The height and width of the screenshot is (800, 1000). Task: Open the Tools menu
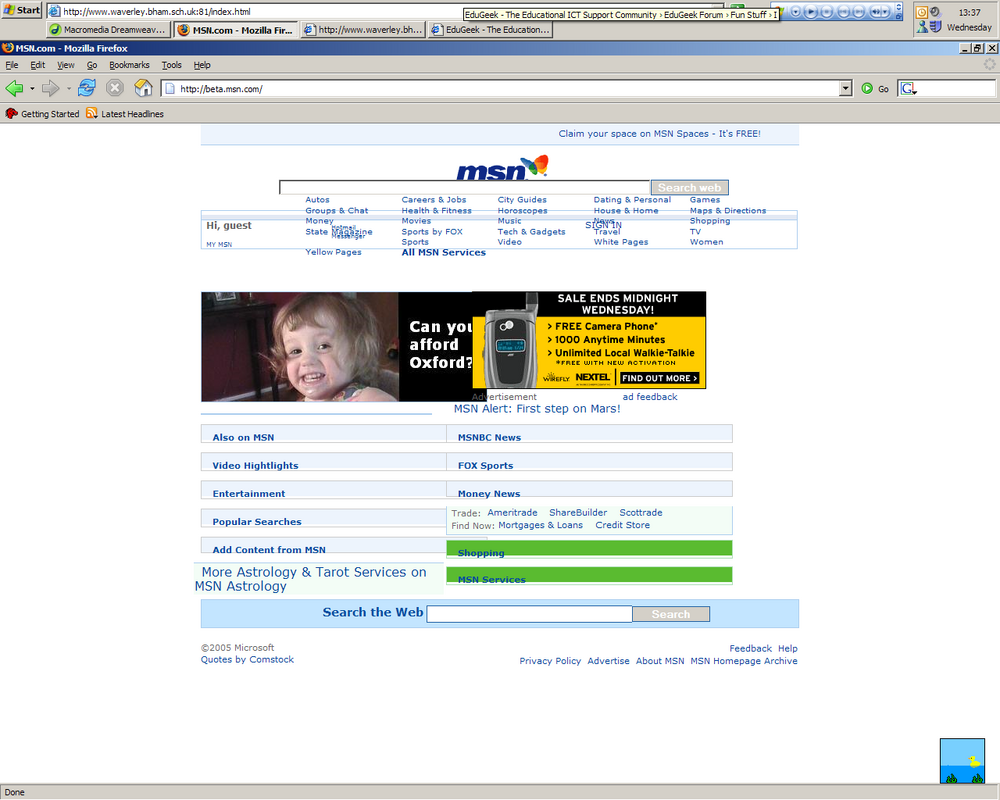pos(172,65)
